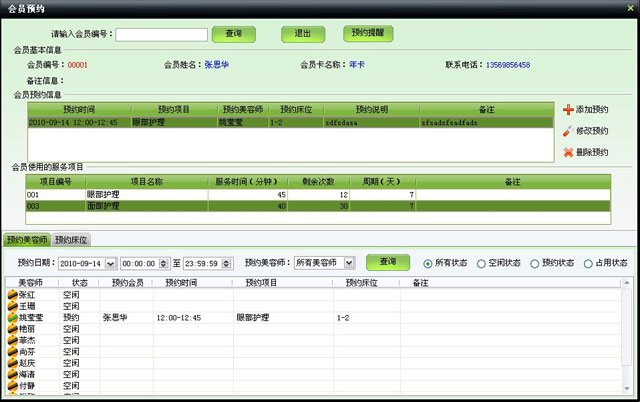Screen dimensions: 640x402
Task: Click the 预约提醒 button
Action: coord(367,33)
